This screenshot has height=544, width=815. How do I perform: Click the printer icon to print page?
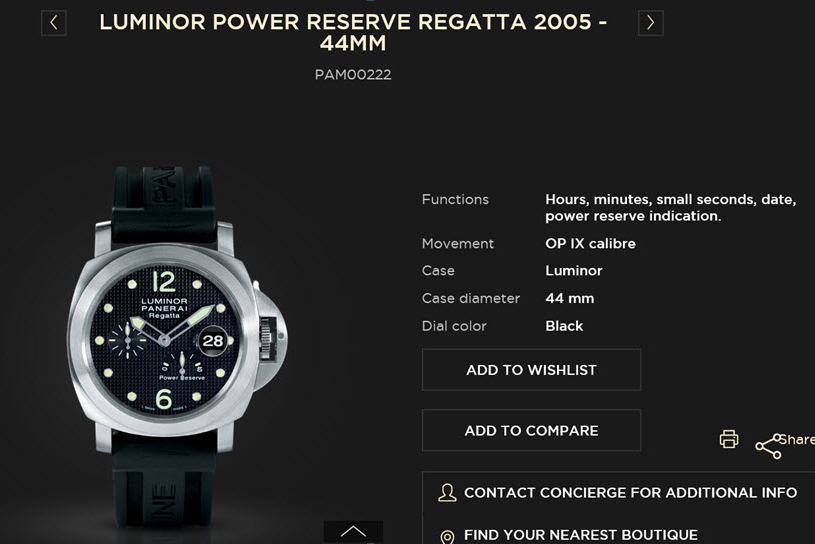tap(729, 439)
